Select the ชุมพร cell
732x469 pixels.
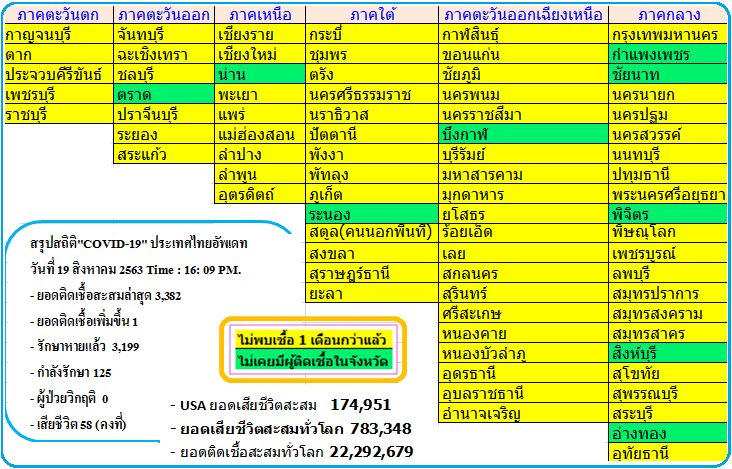(x=372, y=54)
